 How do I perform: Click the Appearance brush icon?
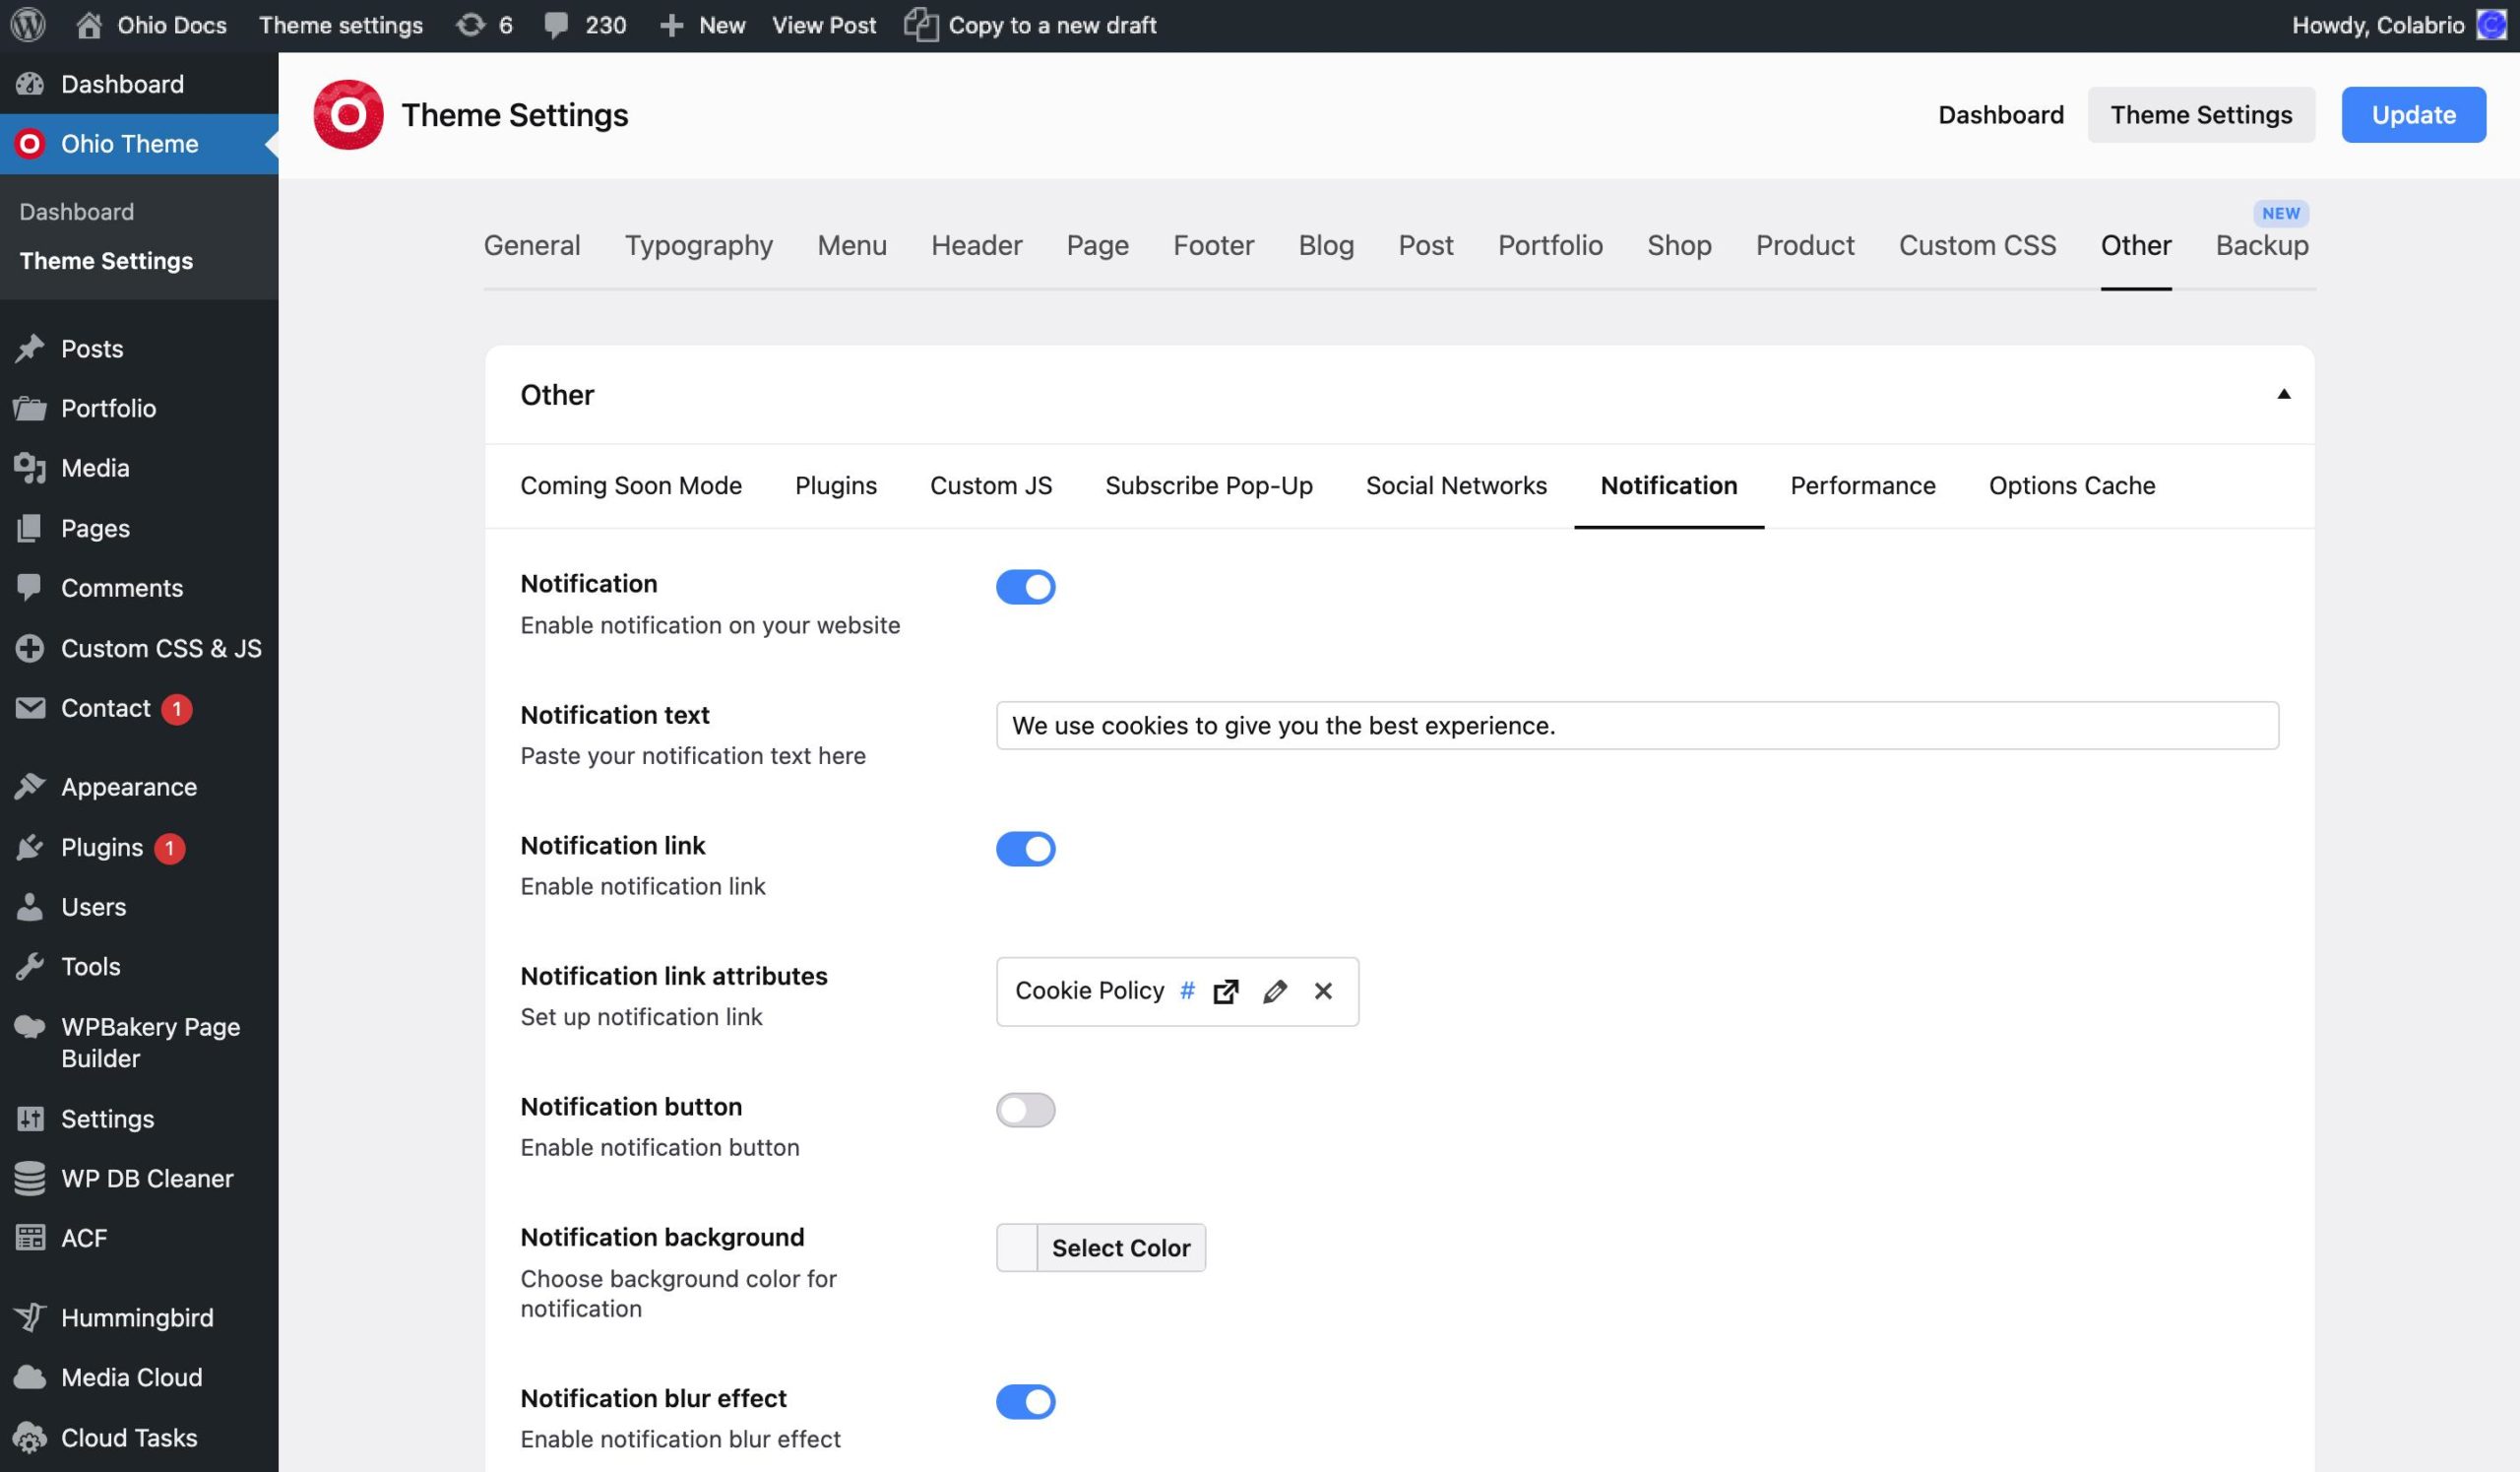(30, 787)
